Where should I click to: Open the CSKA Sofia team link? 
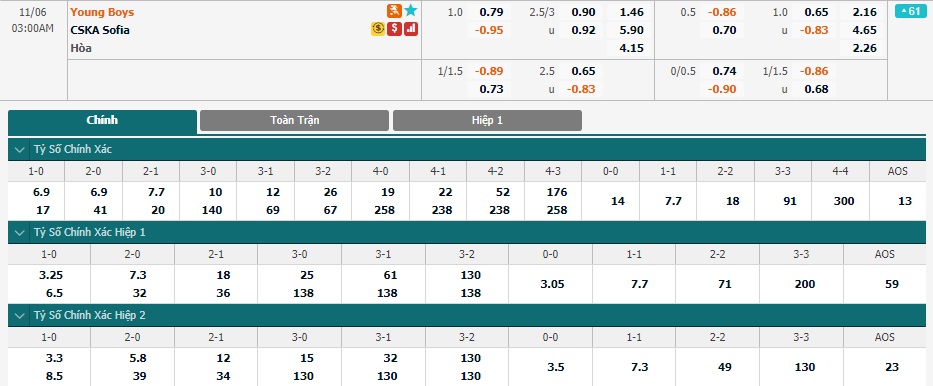point(100,30)
